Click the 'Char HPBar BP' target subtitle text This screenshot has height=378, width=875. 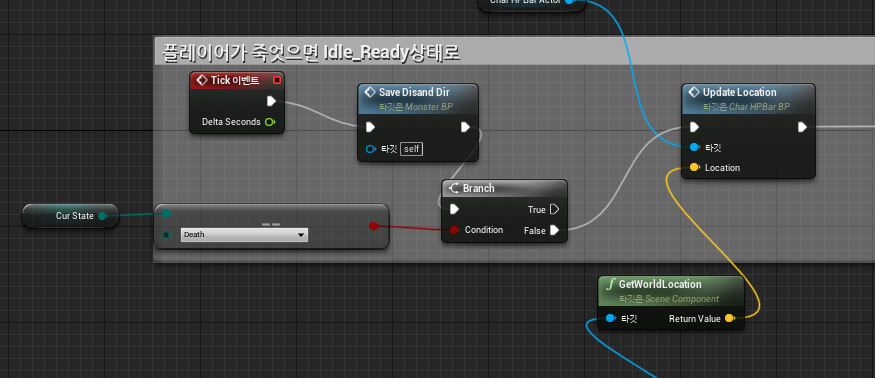click(759, 106)
